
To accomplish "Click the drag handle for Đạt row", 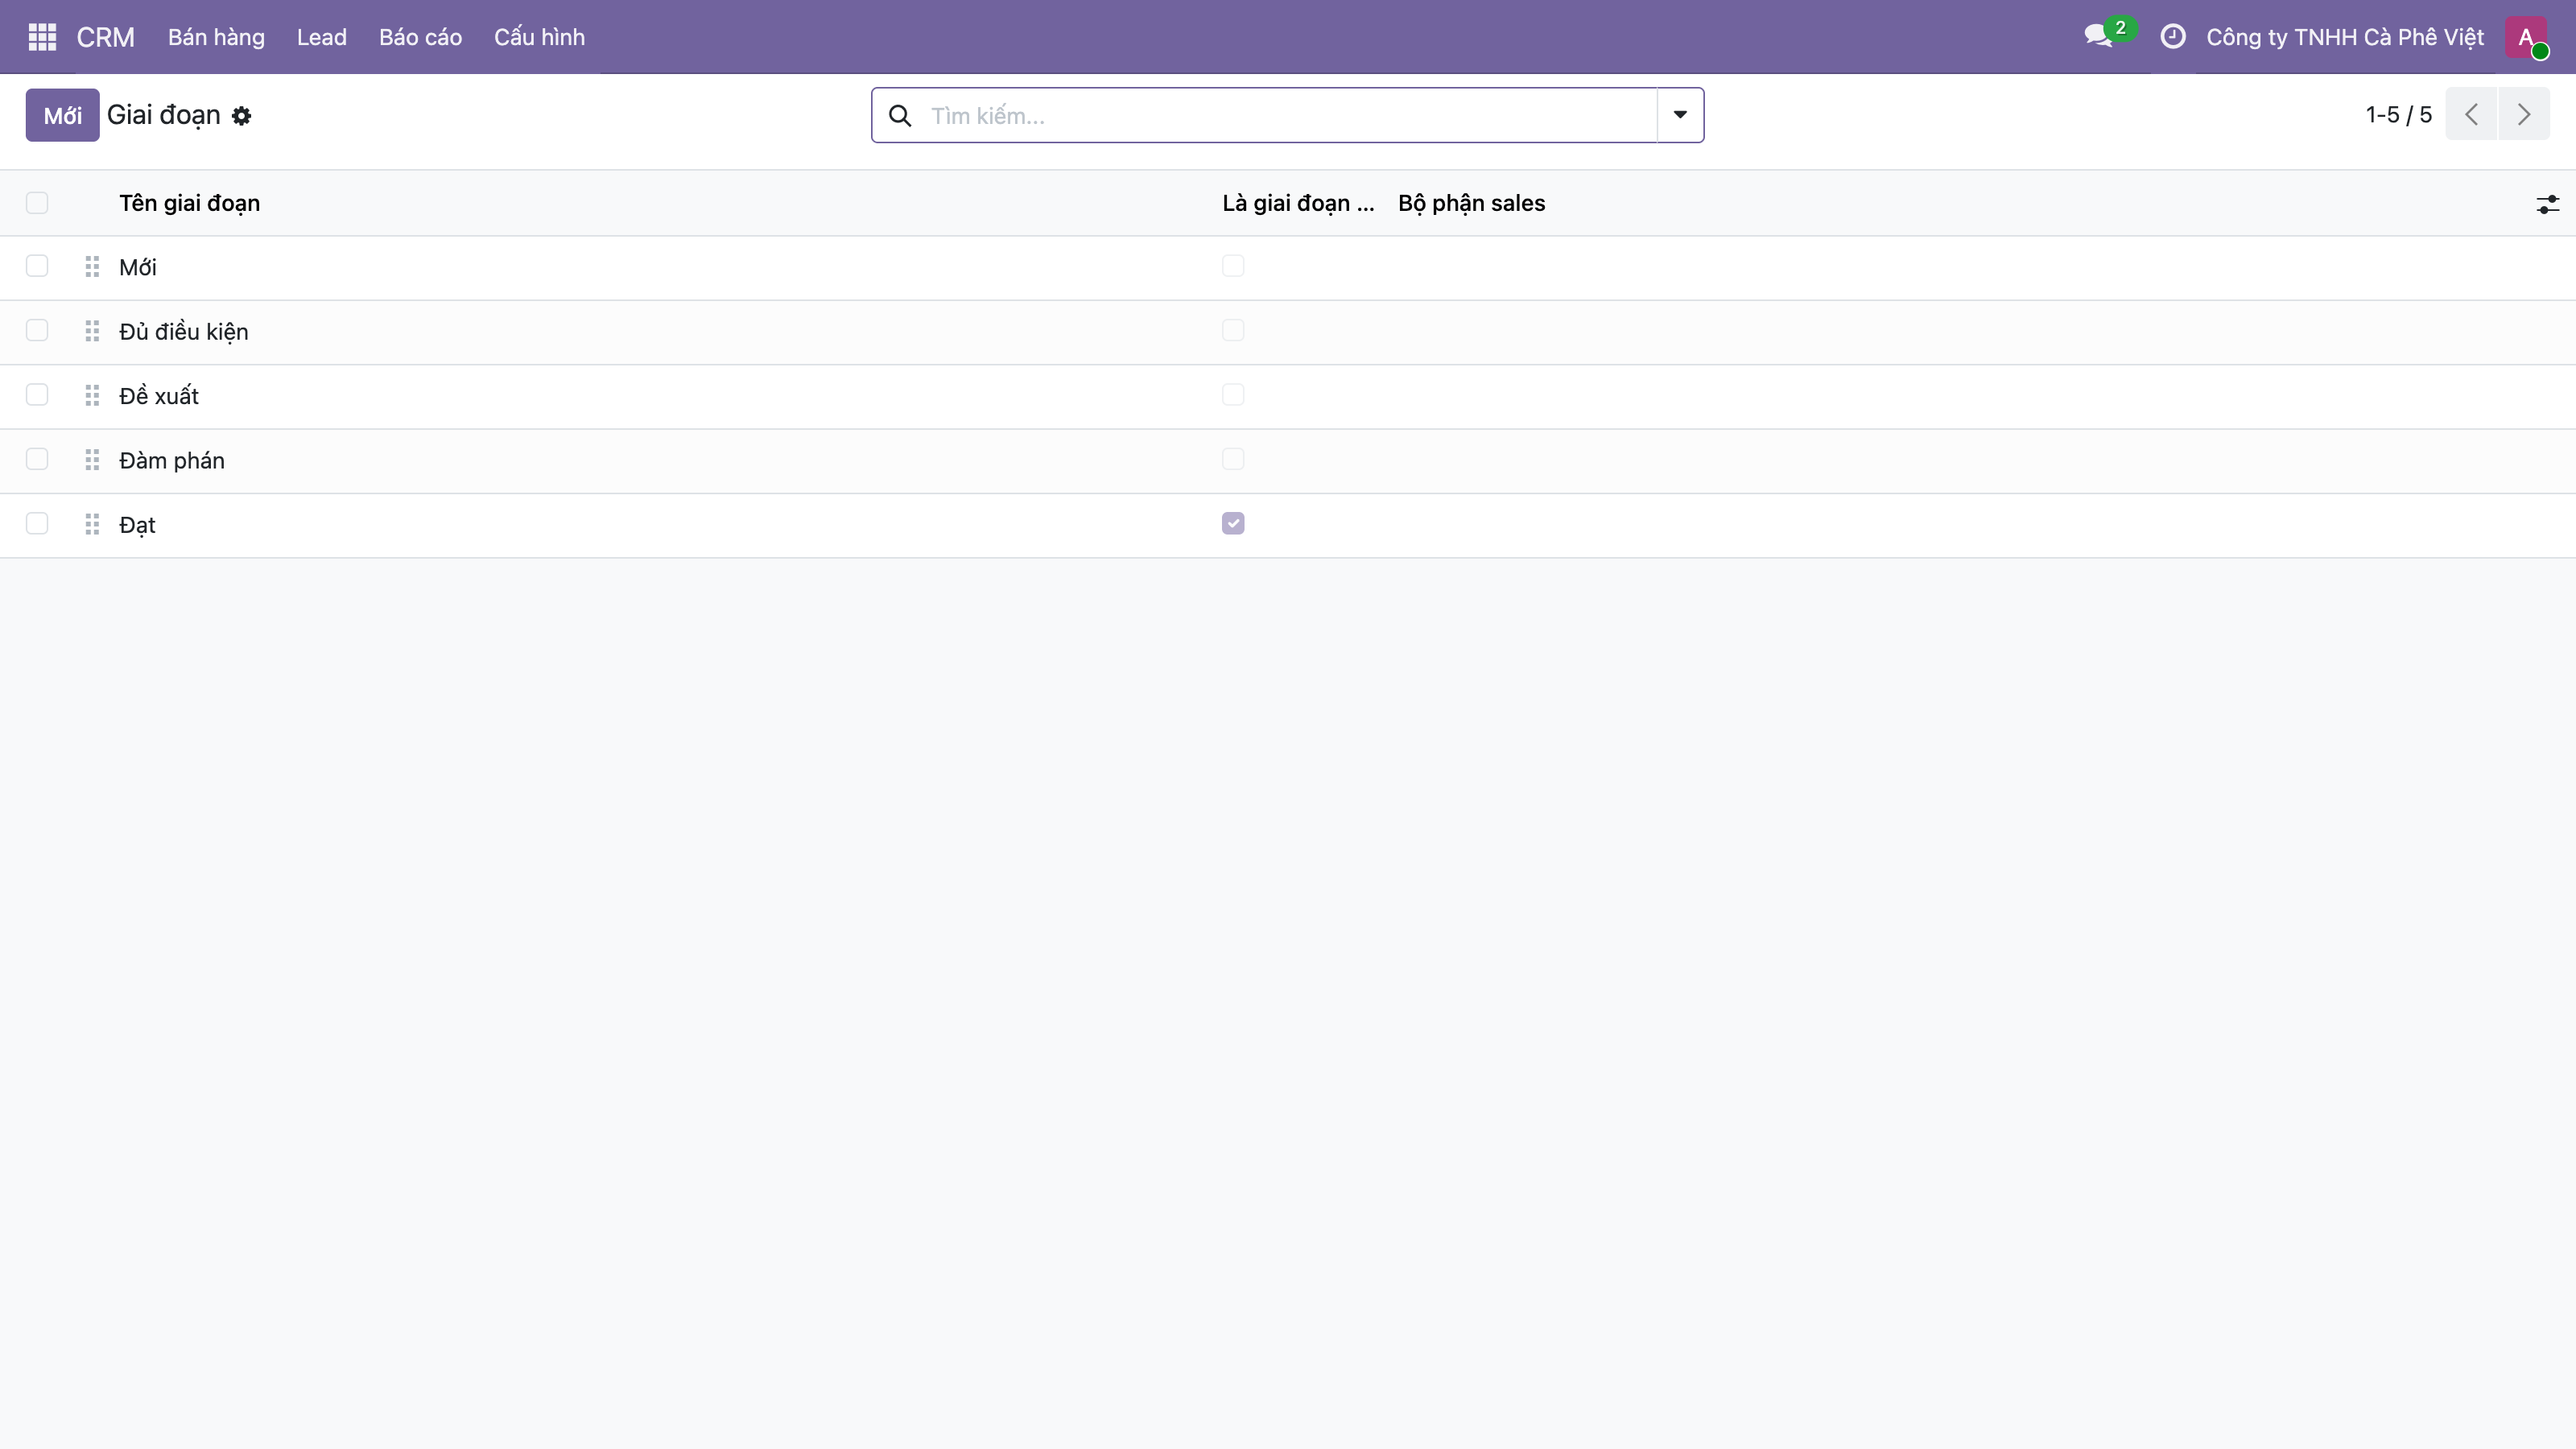I will tap(92, 525).
